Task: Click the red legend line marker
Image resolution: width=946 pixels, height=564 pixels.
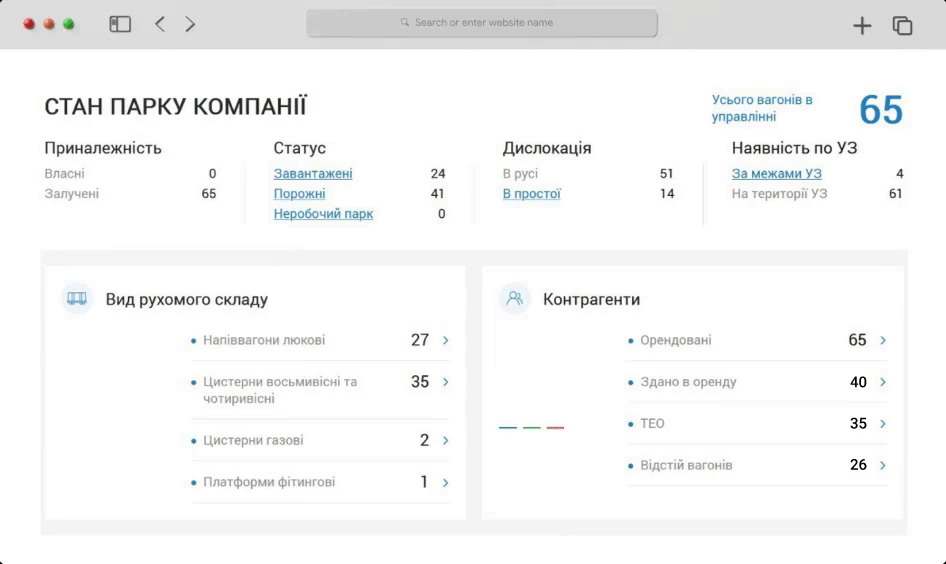Action: pyautogui.click(x=555, y=428)
